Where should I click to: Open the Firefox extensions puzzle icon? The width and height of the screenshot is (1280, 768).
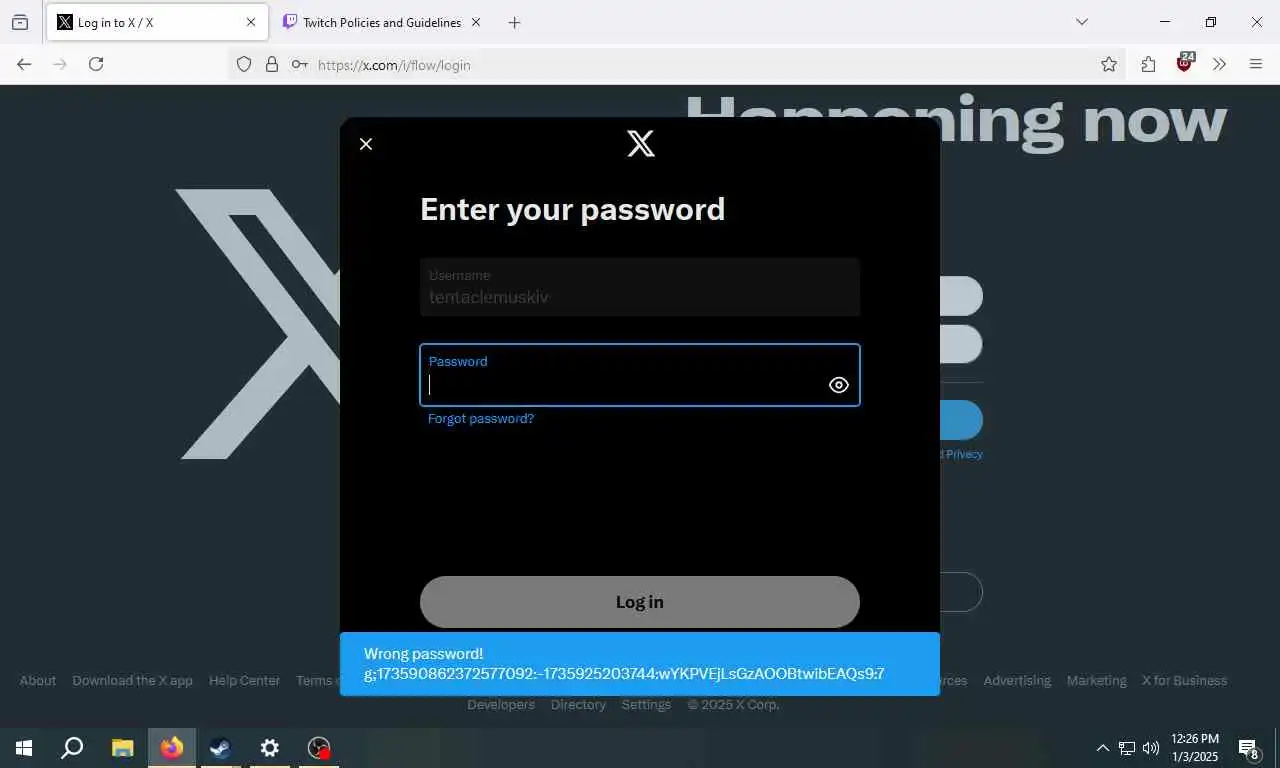click(1148, 64)
